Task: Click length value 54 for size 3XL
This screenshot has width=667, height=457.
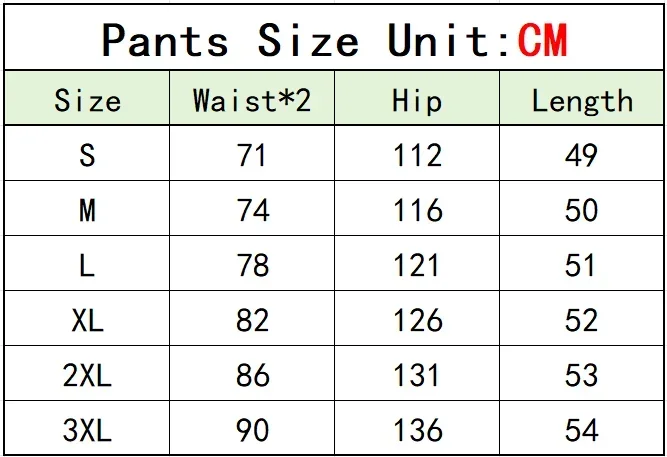Action: (581, 430)
